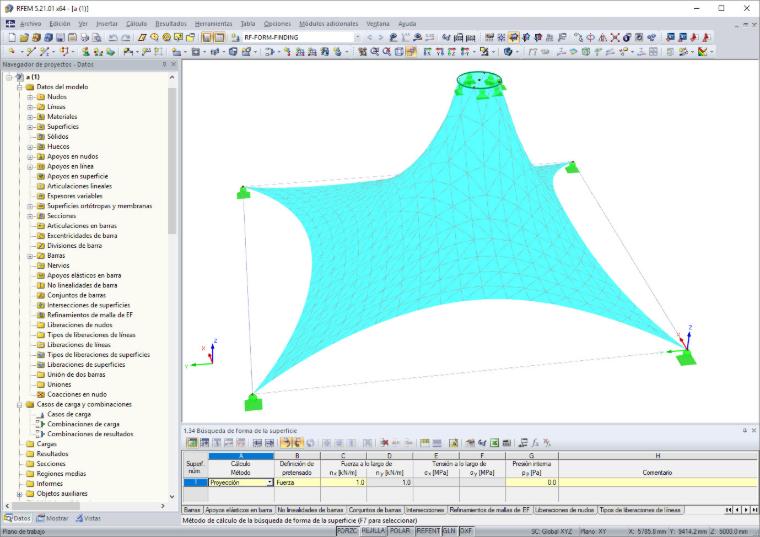
Task: Expand the Nudos tree node
Action: (x=30, y=97)
